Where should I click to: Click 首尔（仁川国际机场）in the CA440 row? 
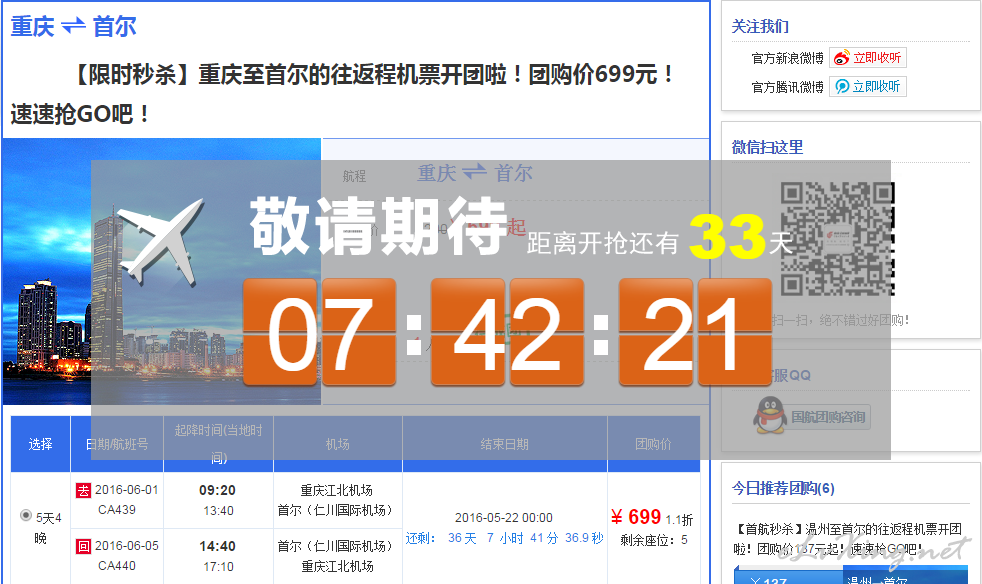[338, 546]
